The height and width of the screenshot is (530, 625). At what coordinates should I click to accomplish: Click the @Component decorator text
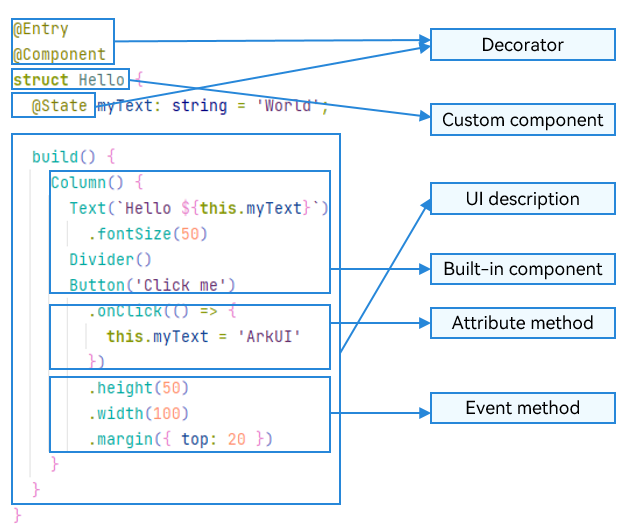click(59, 55)
